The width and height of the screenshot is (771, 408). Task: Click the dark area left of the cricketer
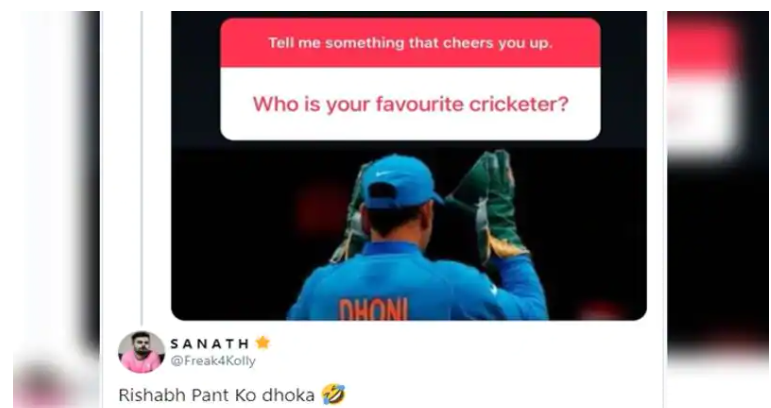pos(246,236)
